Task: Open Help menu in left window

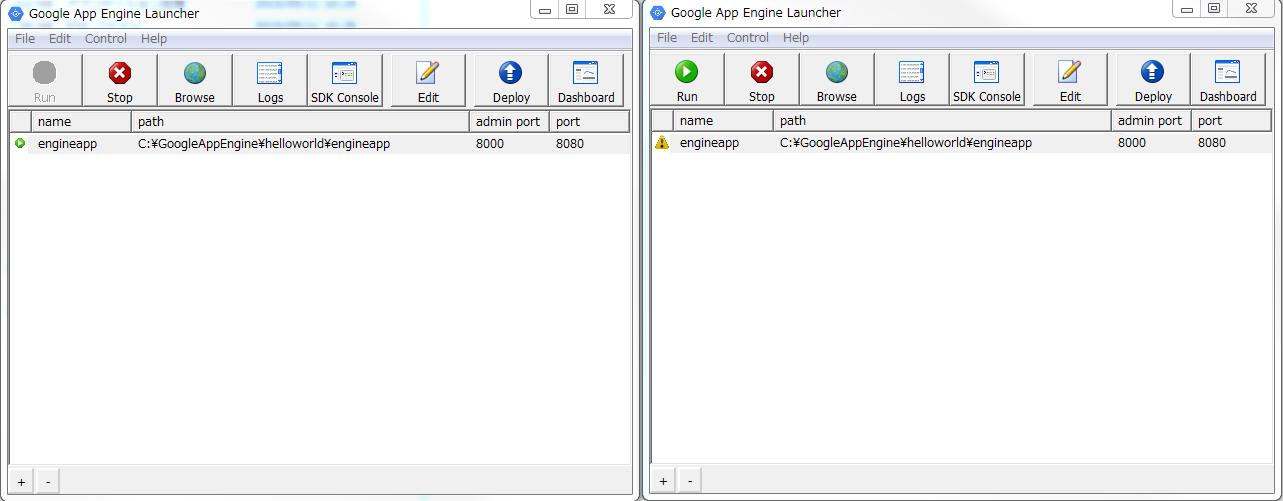Action: point(154,39)
